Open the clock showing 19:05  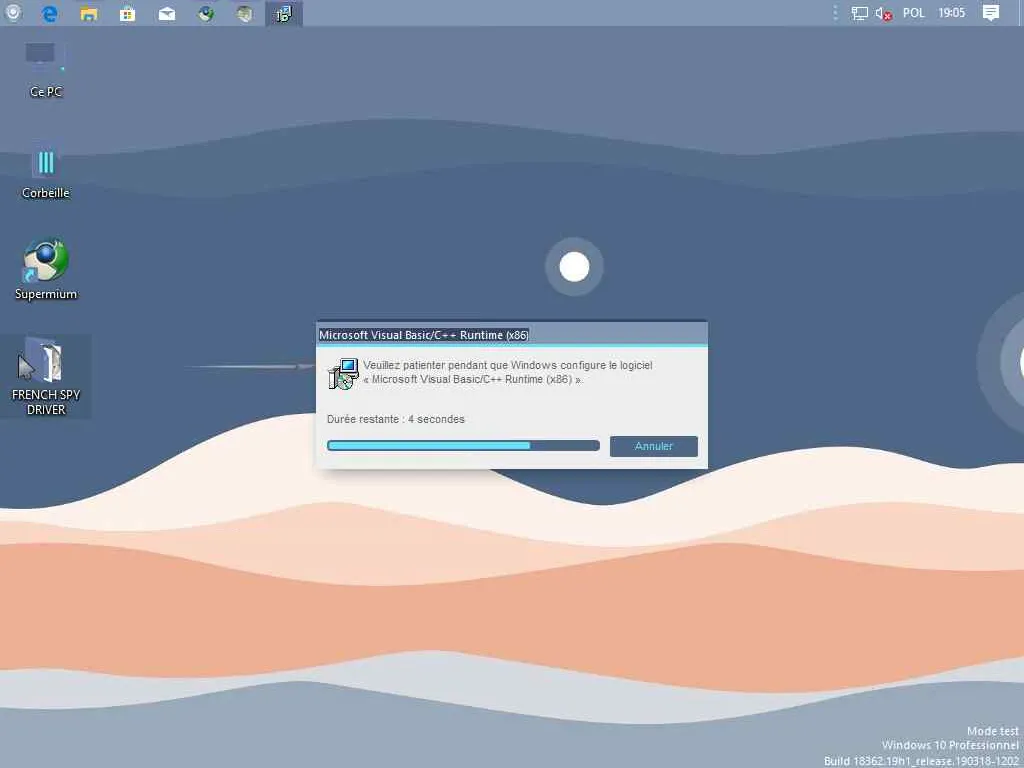952,13
